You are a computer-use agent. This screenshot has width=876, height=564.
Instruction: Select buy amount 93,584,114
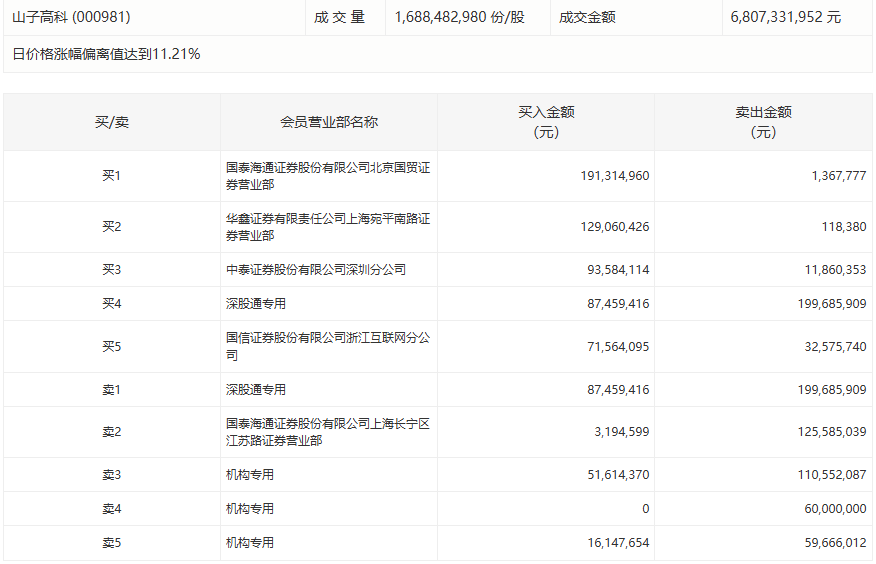click(618, 270)
